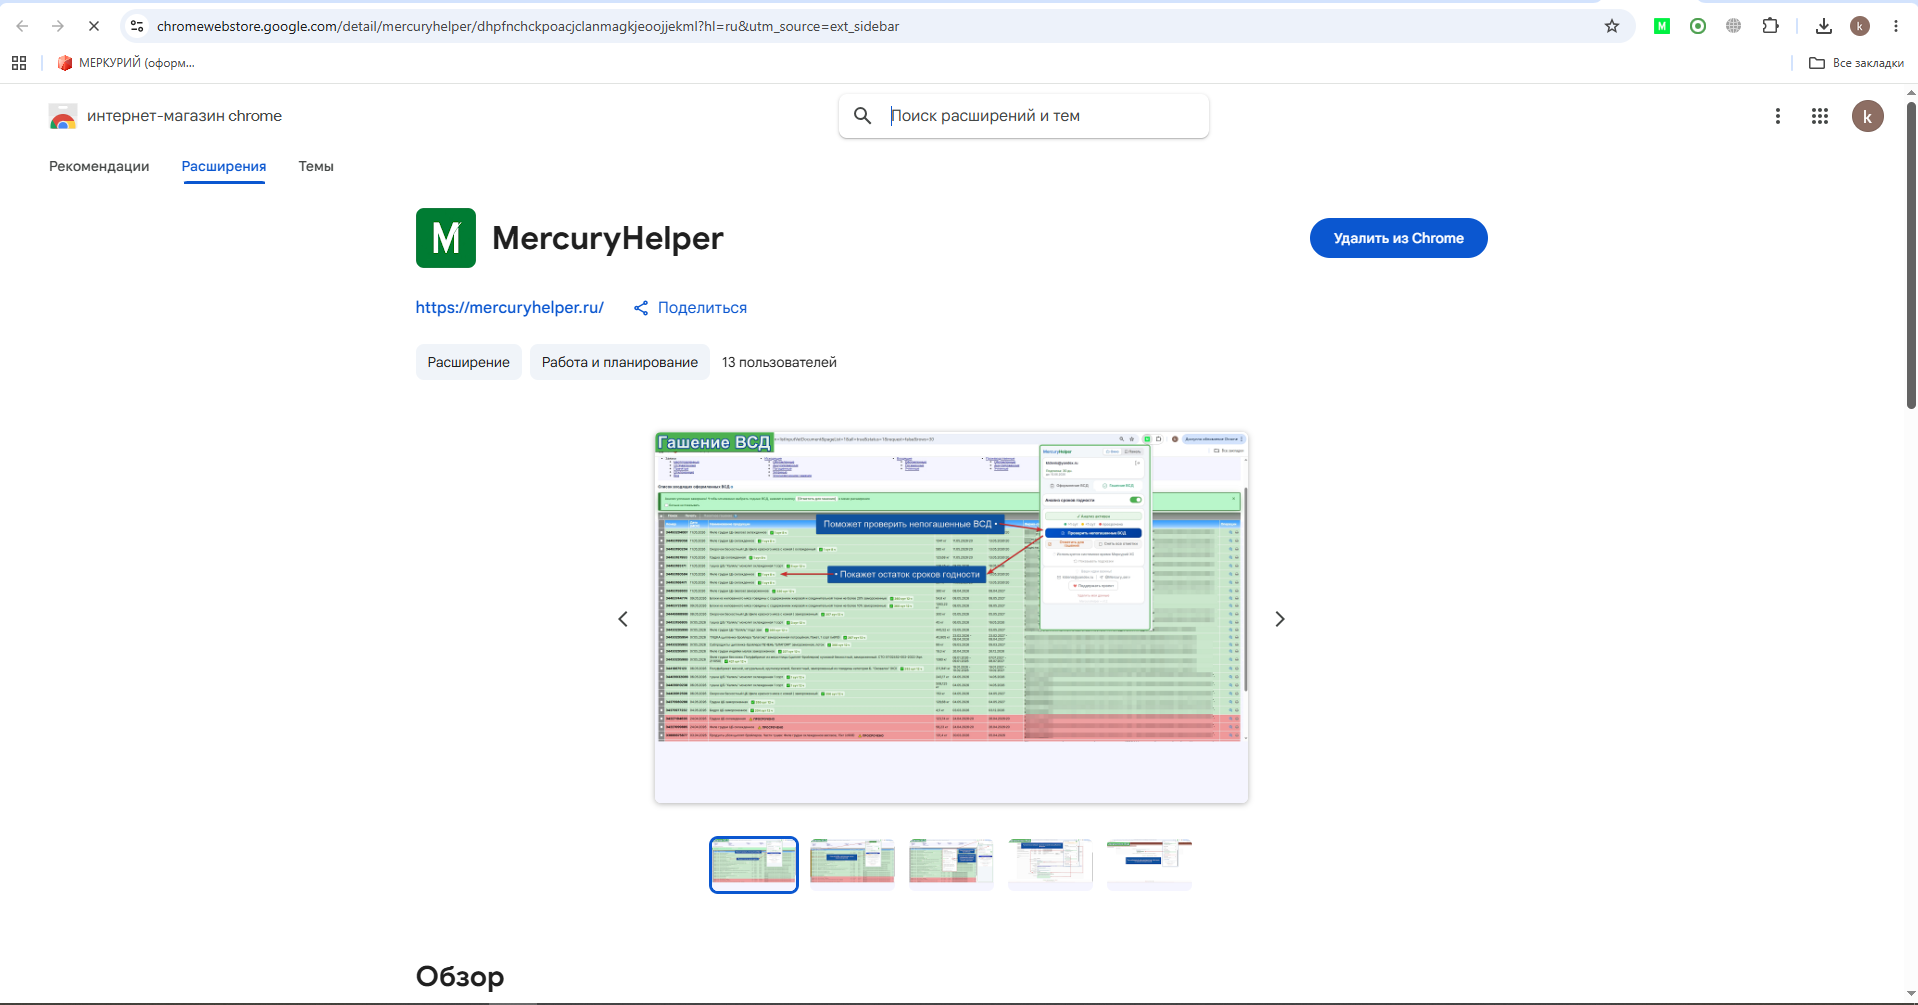
Task: Click the Расширение chip
Action: point(469,362)
